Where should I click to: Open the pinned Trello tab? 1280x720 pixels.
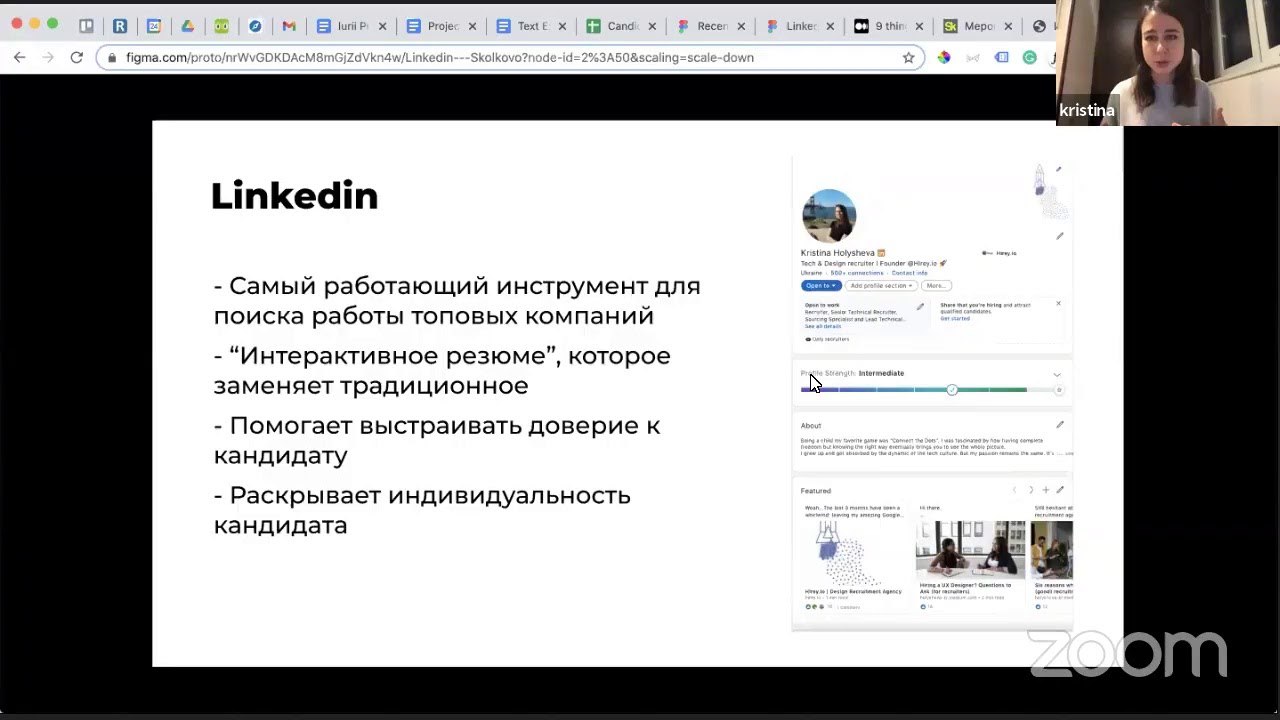pos(87,27)
